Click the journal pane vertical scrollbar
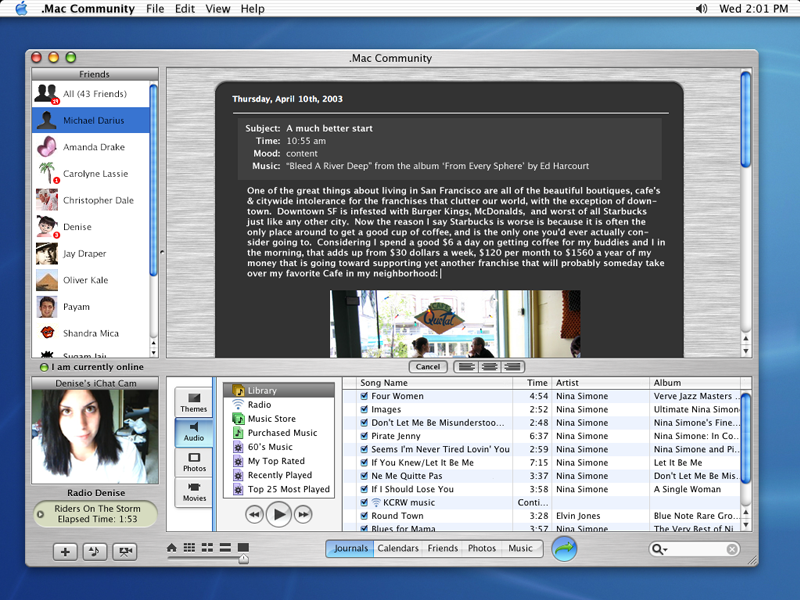 (745, 120)
